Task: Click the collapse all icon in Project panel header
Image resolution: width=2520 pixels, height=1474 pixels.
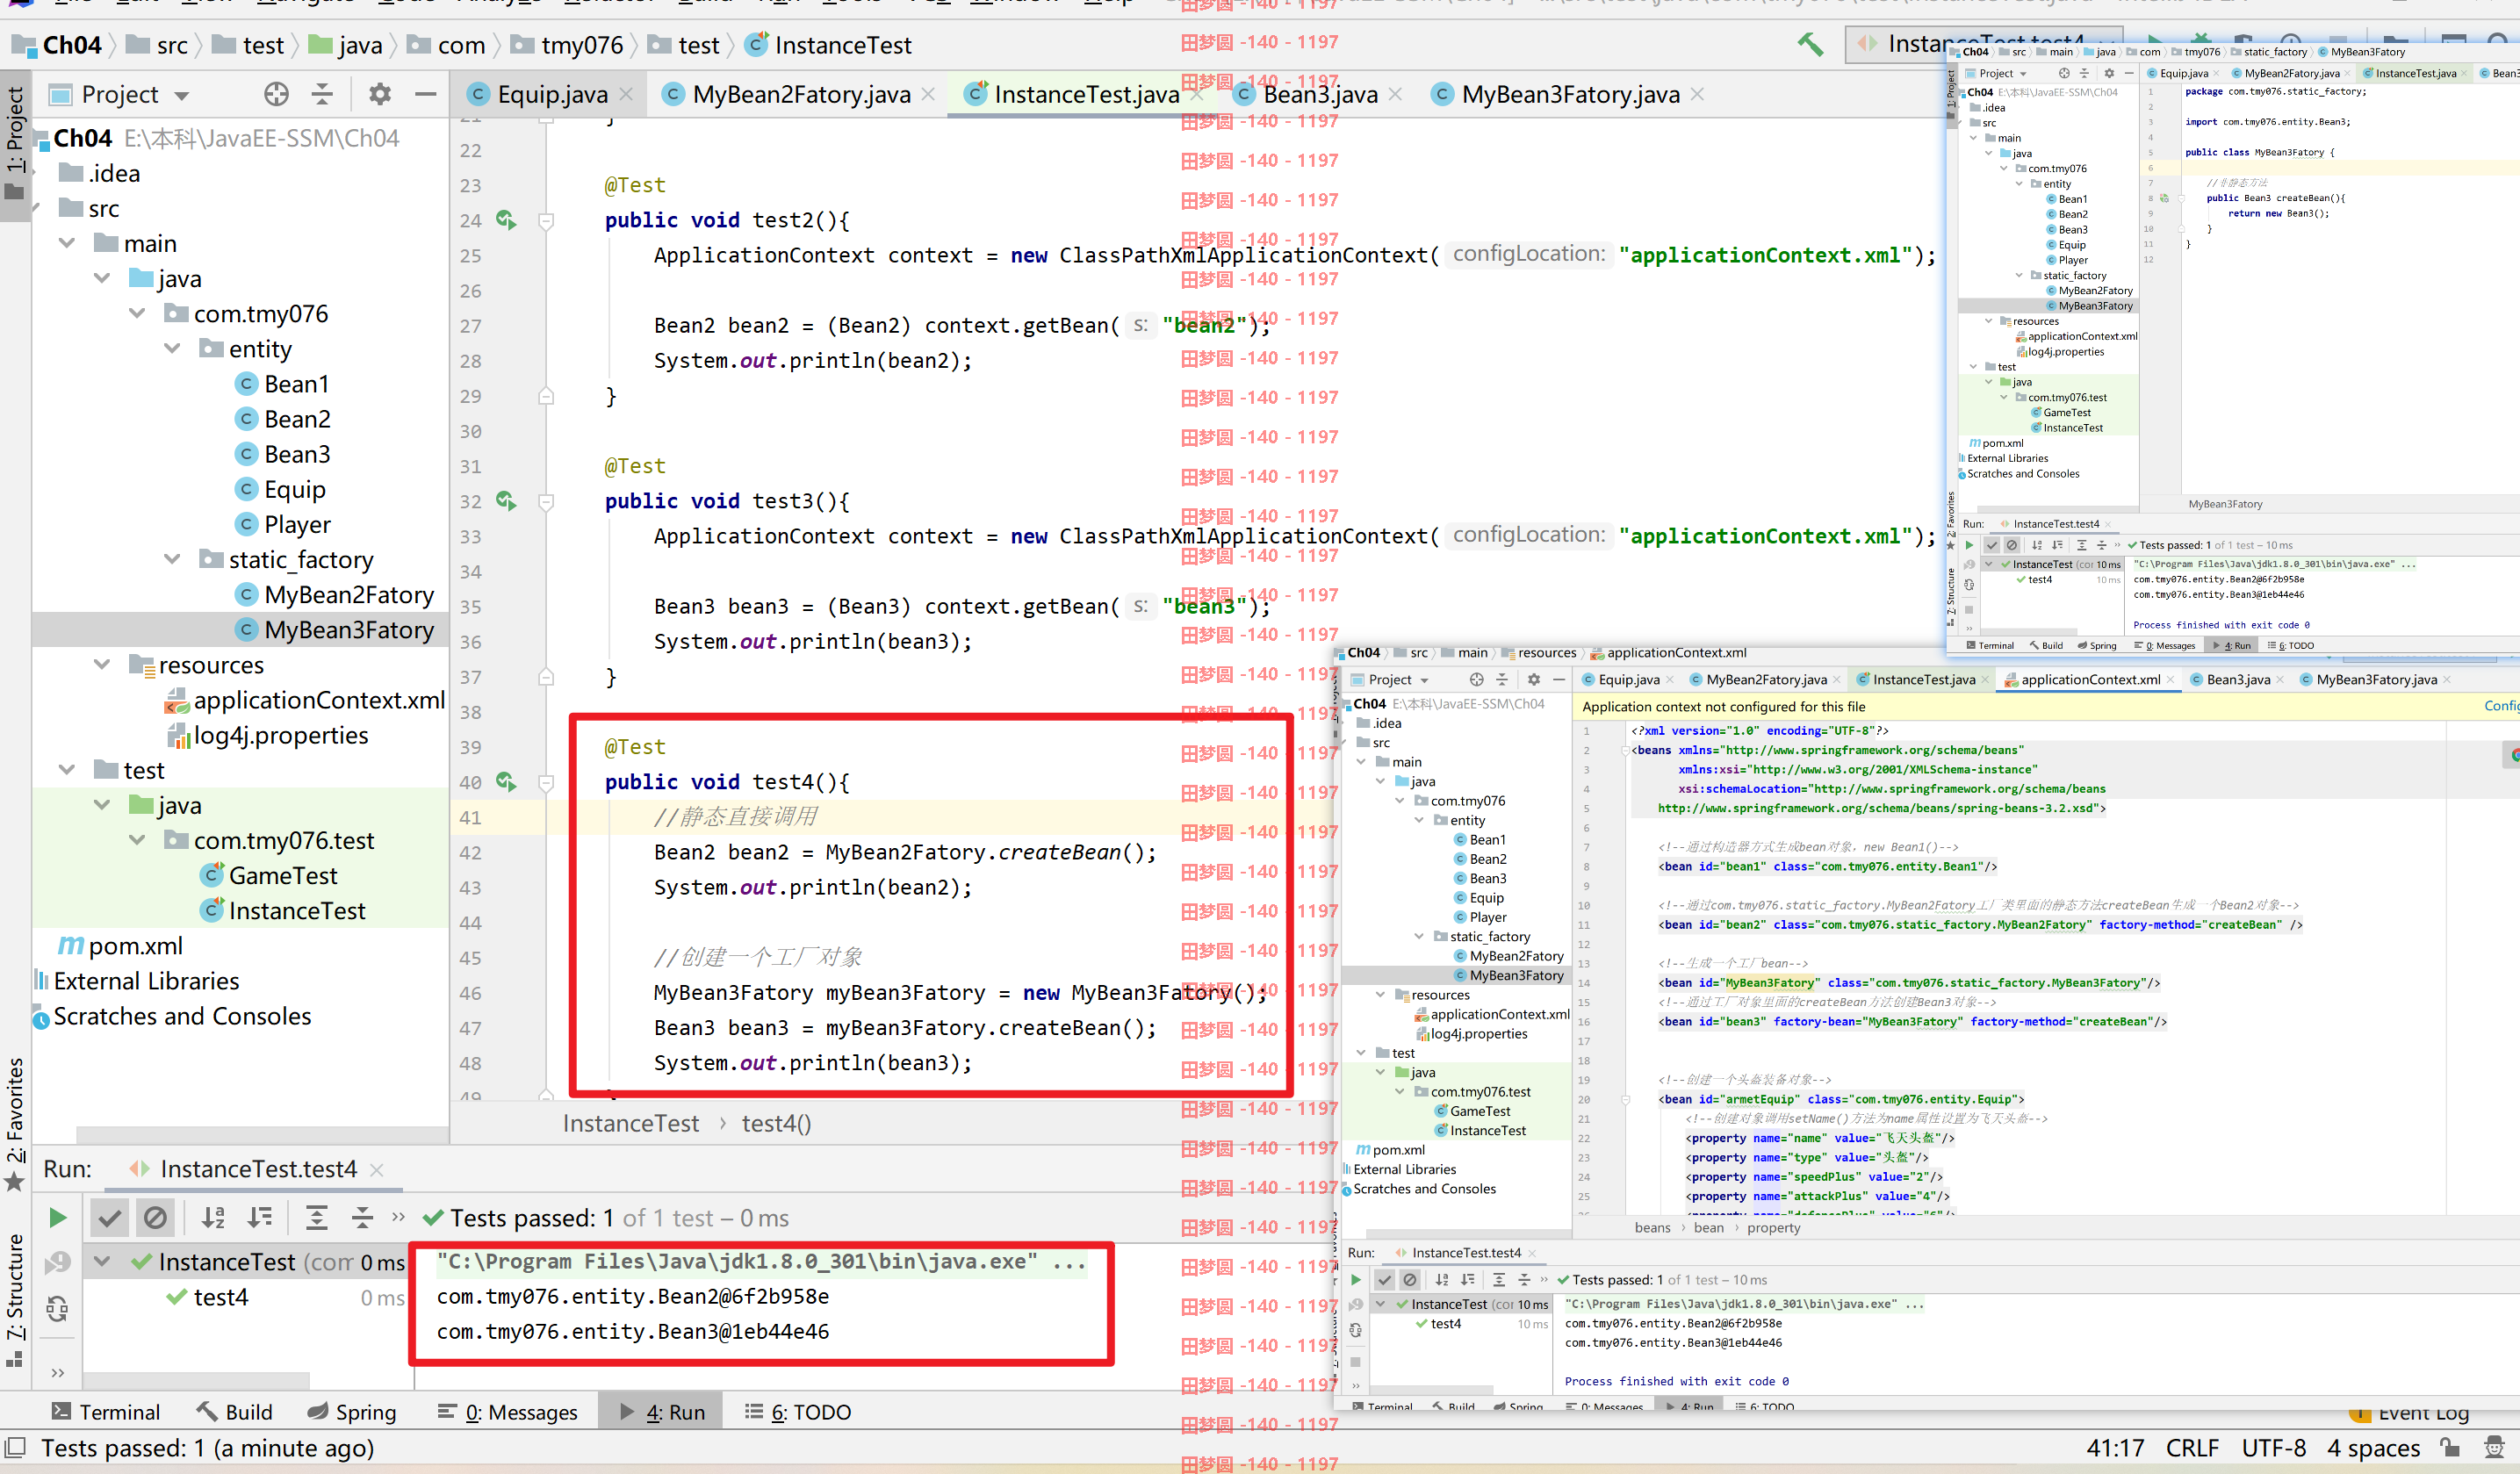Action: pos(322,94)
